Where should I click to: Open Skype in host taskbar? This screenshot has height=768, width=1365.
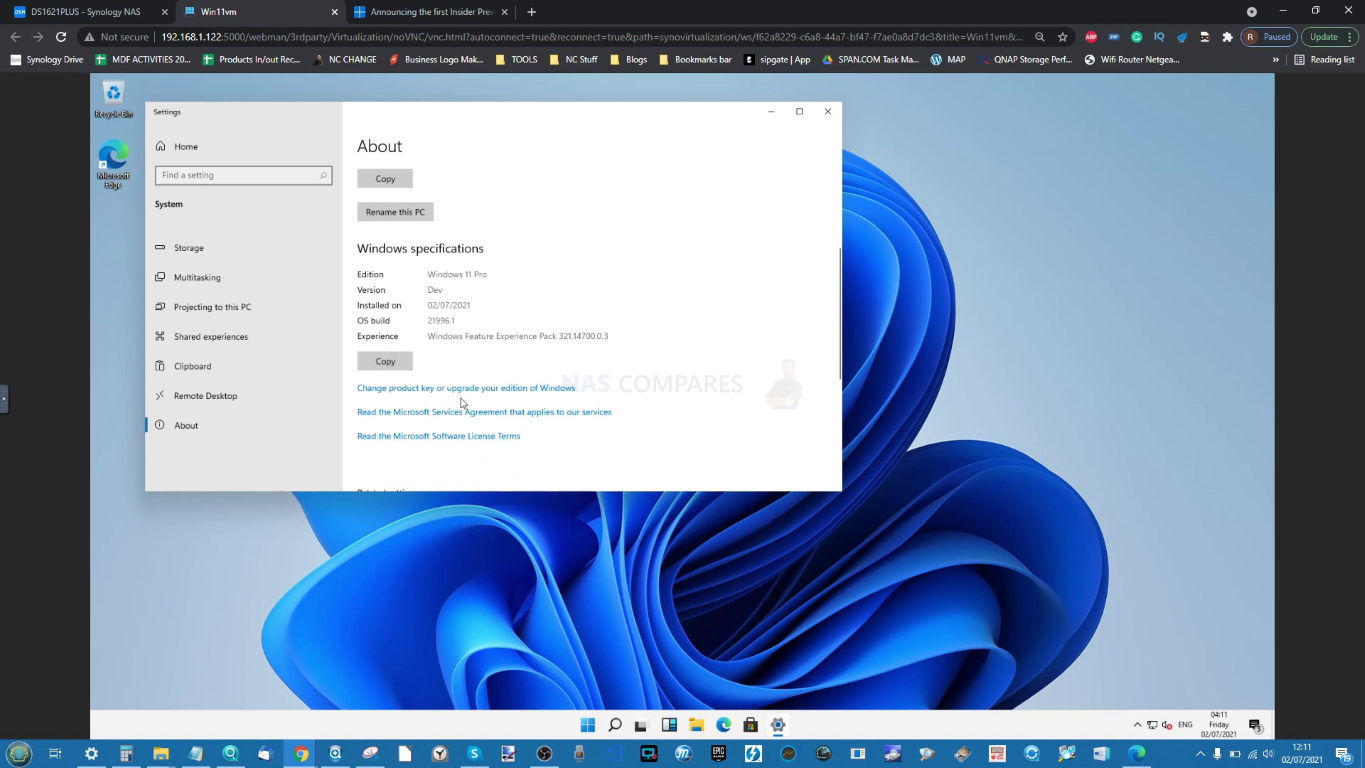click(x=474, y=754)
